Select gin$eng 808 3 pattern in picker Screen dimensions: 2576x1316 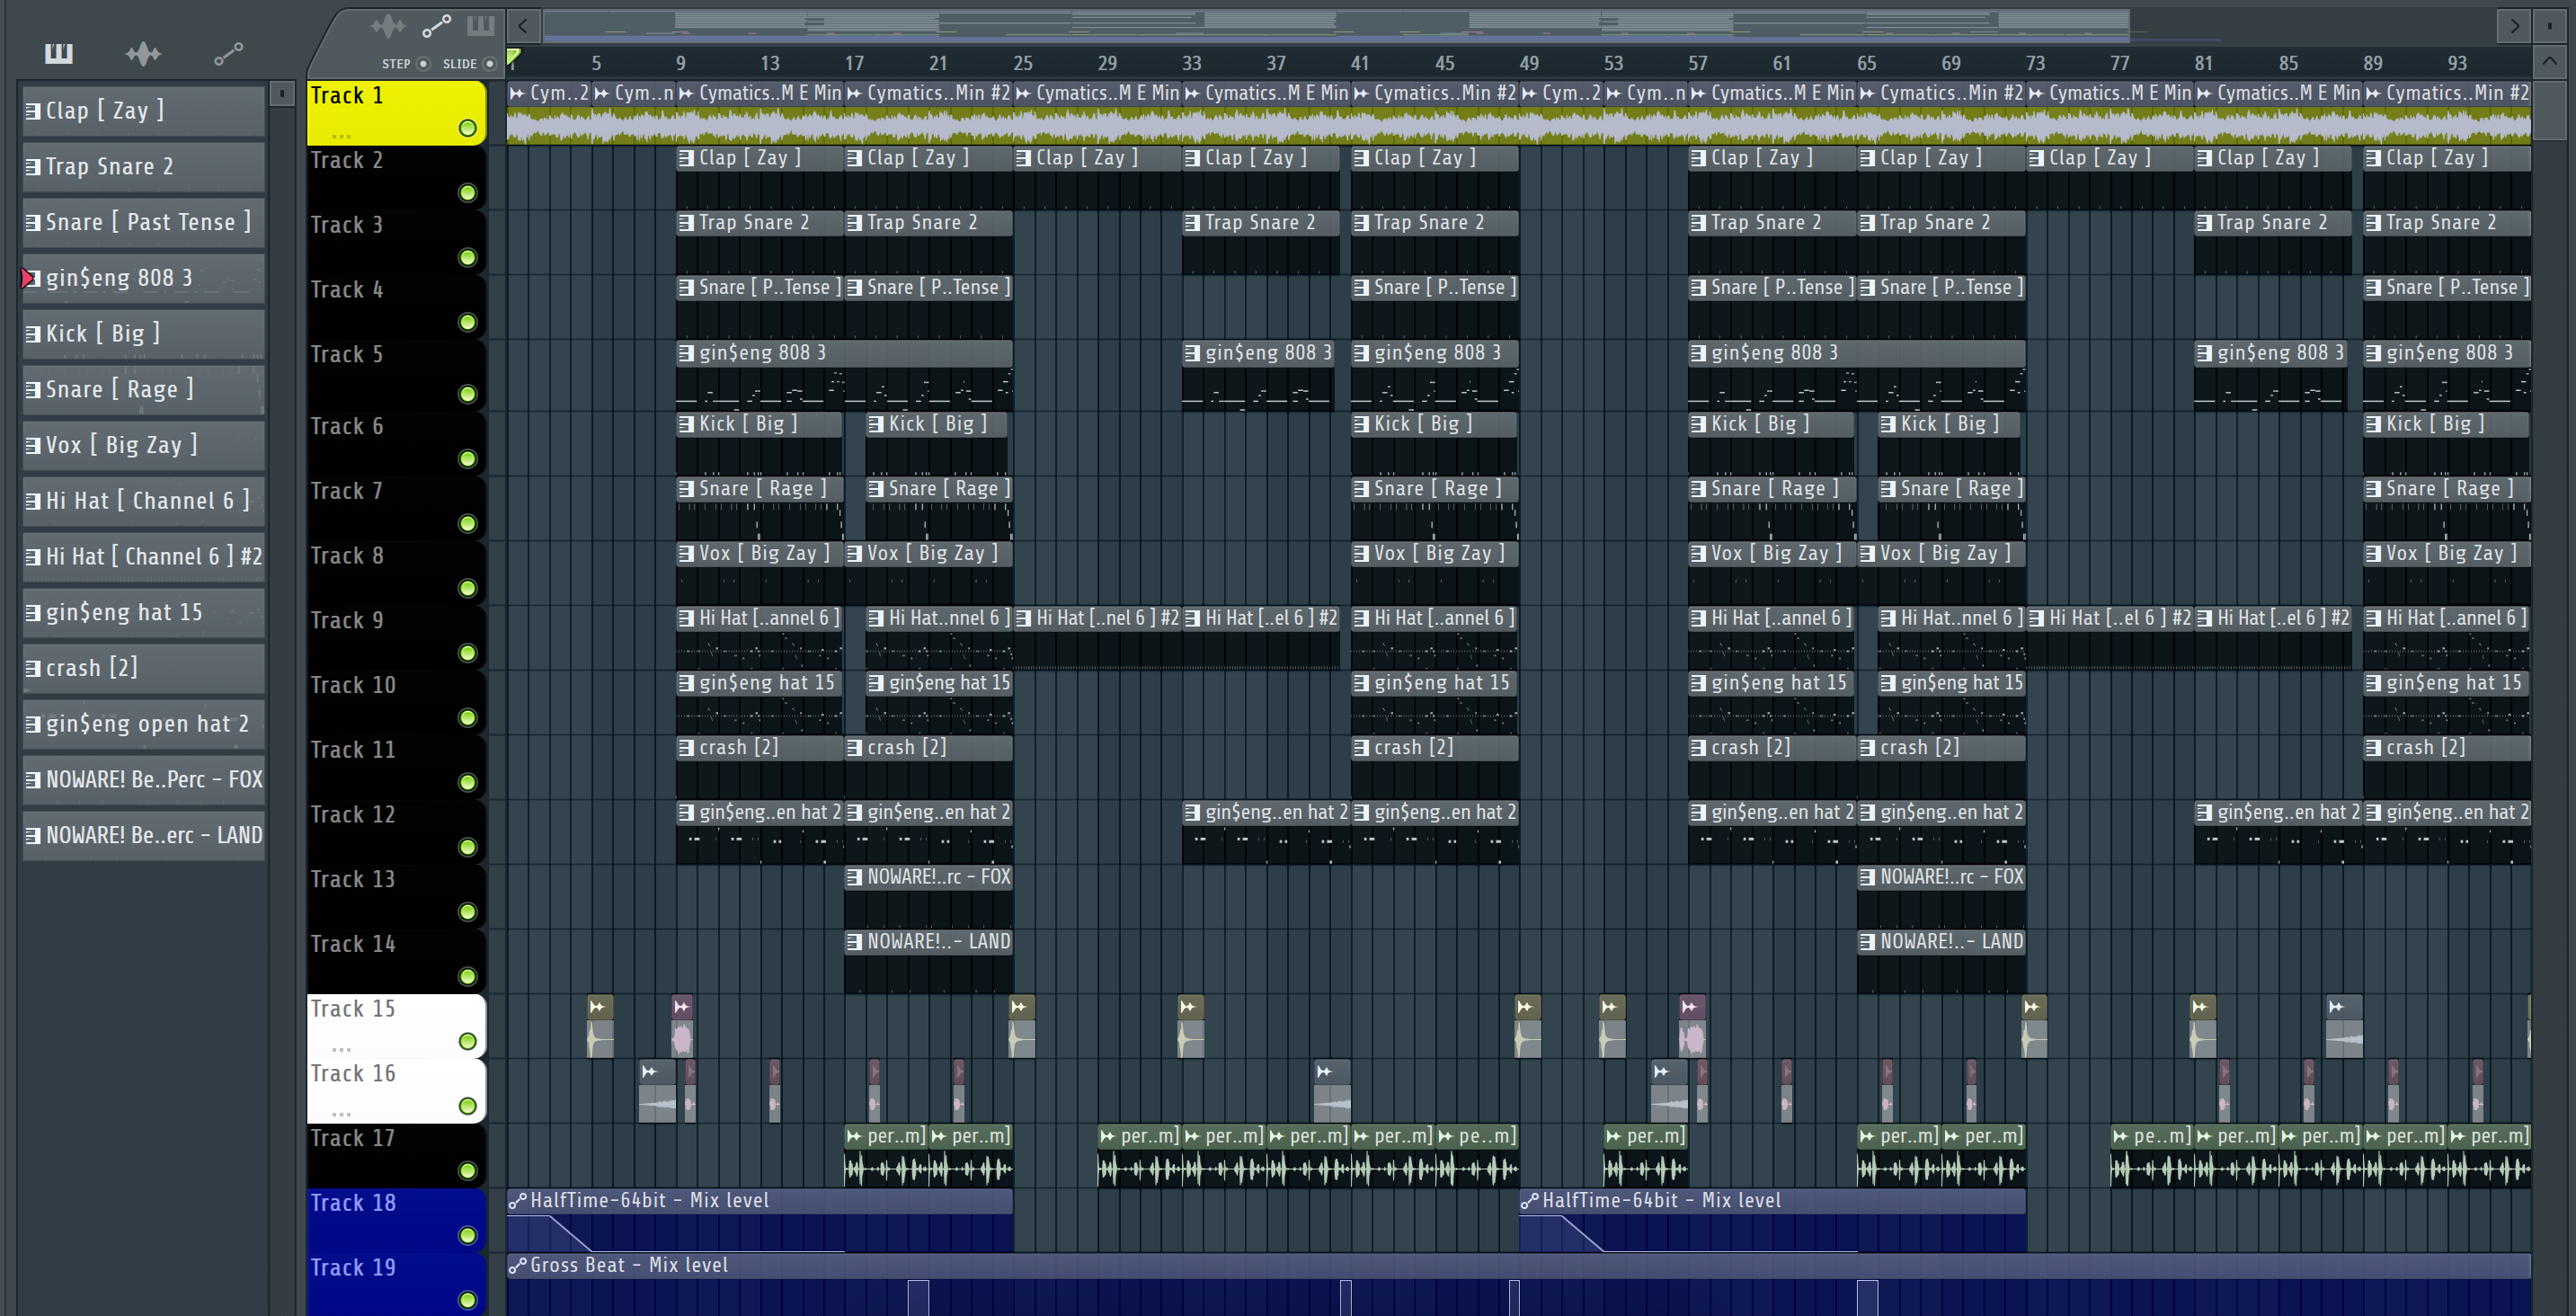(143, 278)
